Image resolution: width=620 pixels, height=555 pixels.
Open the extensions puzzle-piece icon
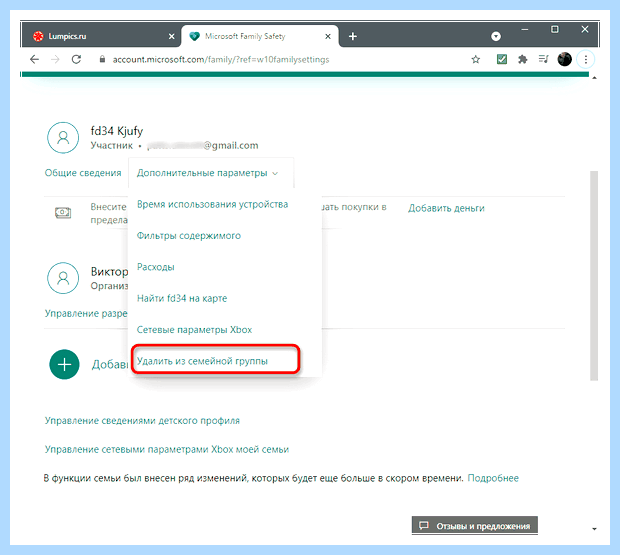click(523, 59)
